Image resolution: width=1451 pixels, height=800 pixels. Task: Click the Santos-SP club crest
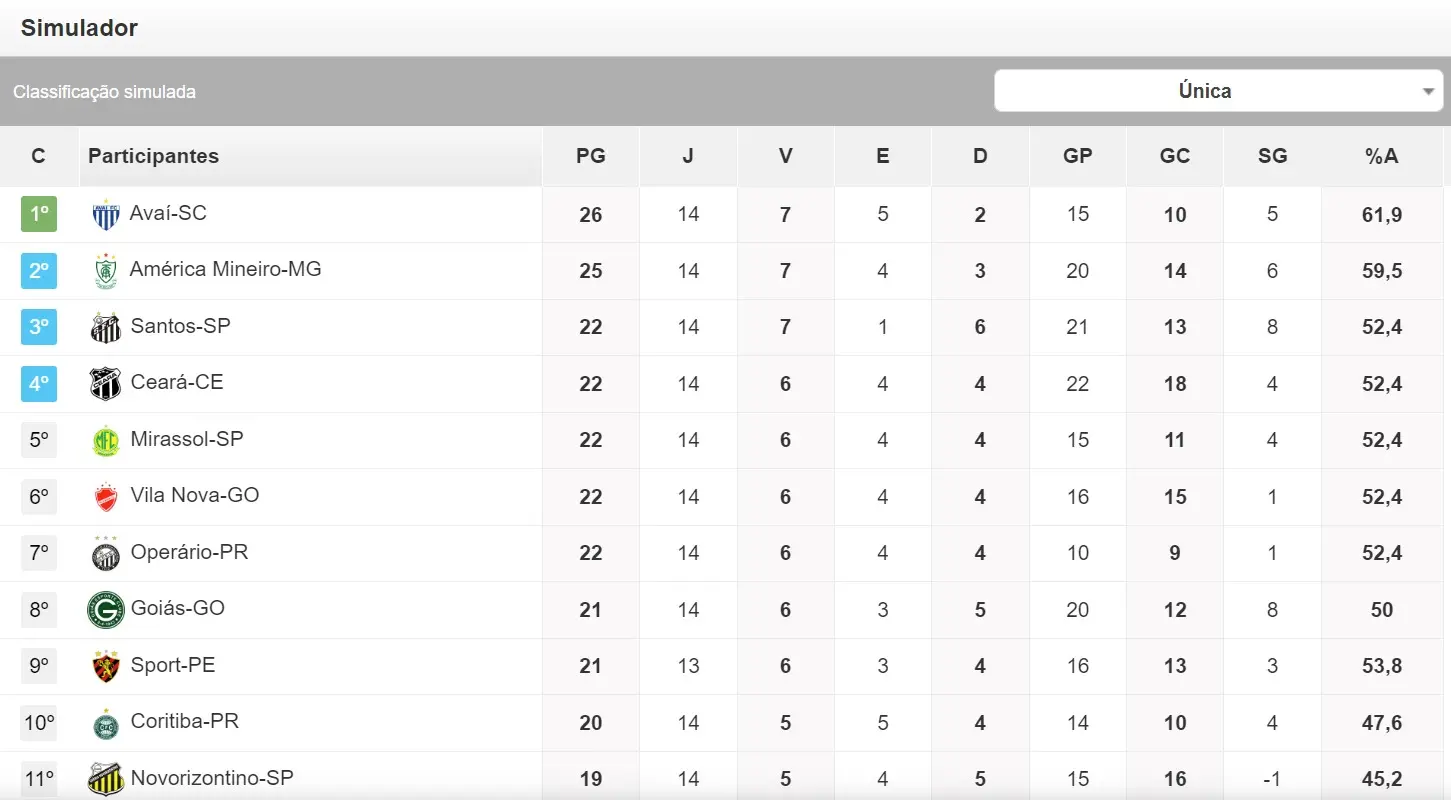tap(105, 327)
